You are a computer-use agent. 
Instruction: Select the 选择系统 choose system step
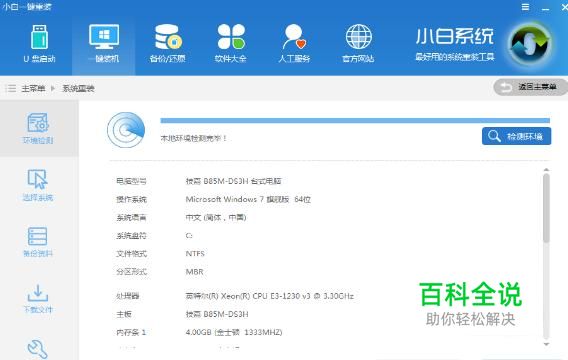tap(38, 185)
